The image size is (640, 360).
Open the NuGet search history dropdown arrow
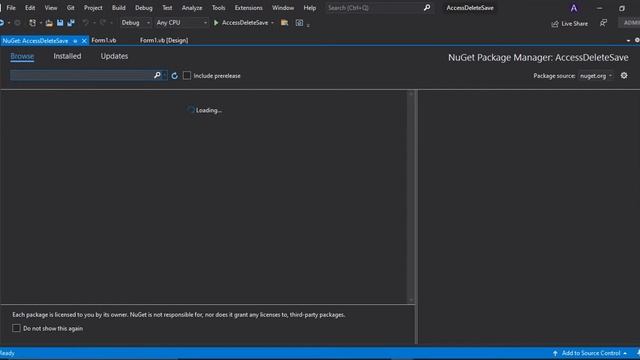(x=164, y=76)
